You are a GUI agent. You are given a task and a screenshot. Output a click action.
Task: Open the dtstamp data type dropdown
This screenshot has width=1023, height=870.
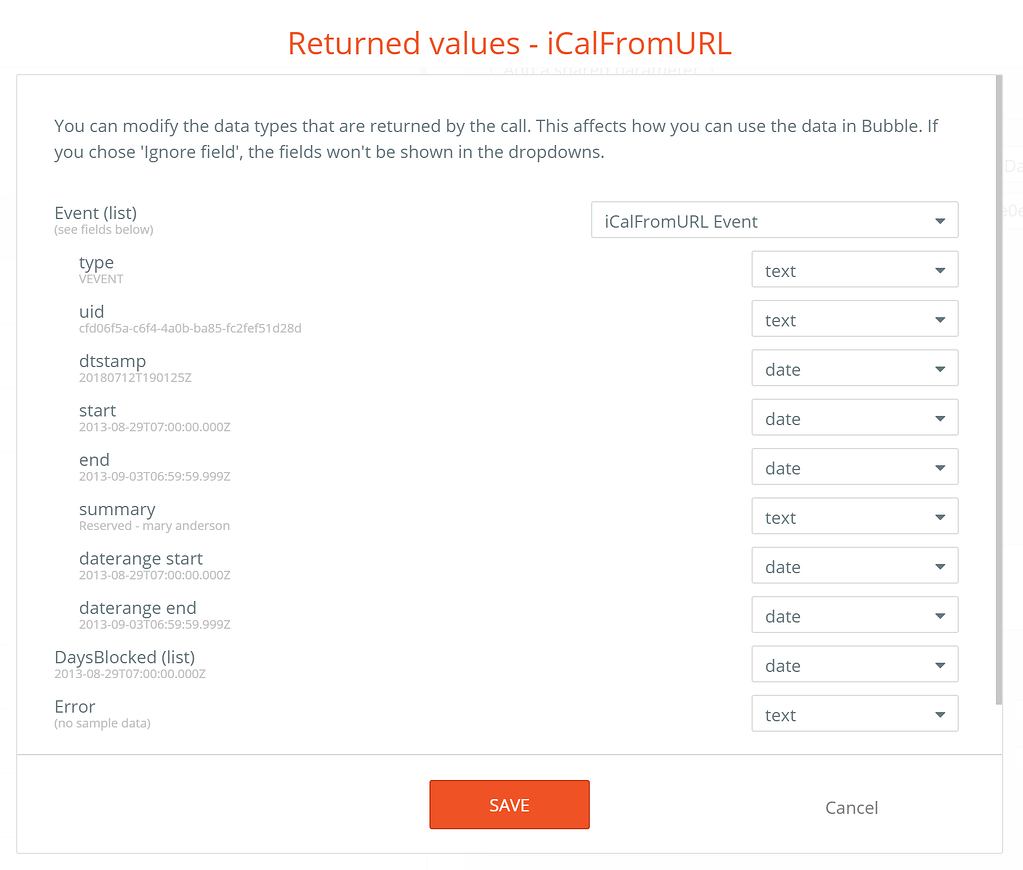(x=854, y=369)
